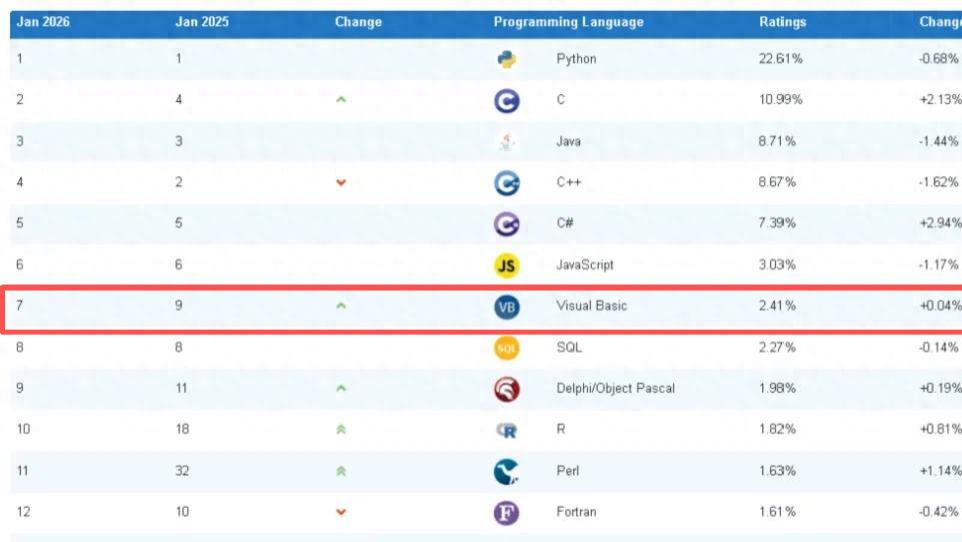Click the 10.99% rating for C
Viewport: 962px width, 542px height.
(x=780, y=99)
